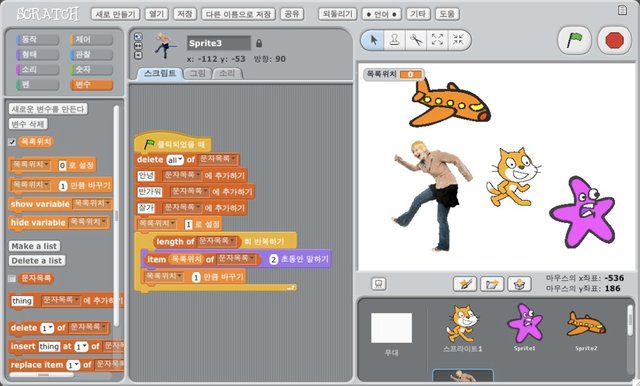This screenshot has width=640, height=386.
Task: Open the all dropdown in delete block
Action: (x=175, y=160)
